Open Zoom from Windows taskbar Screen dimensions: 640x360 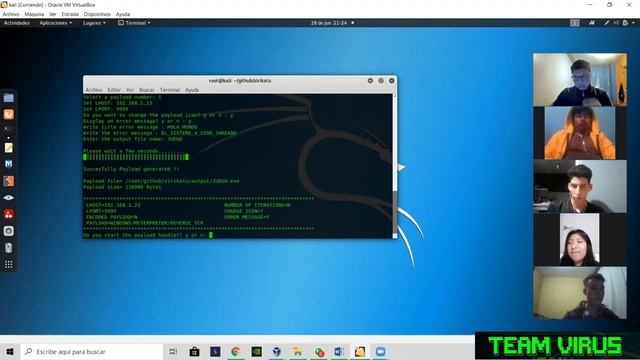[380, 351]
